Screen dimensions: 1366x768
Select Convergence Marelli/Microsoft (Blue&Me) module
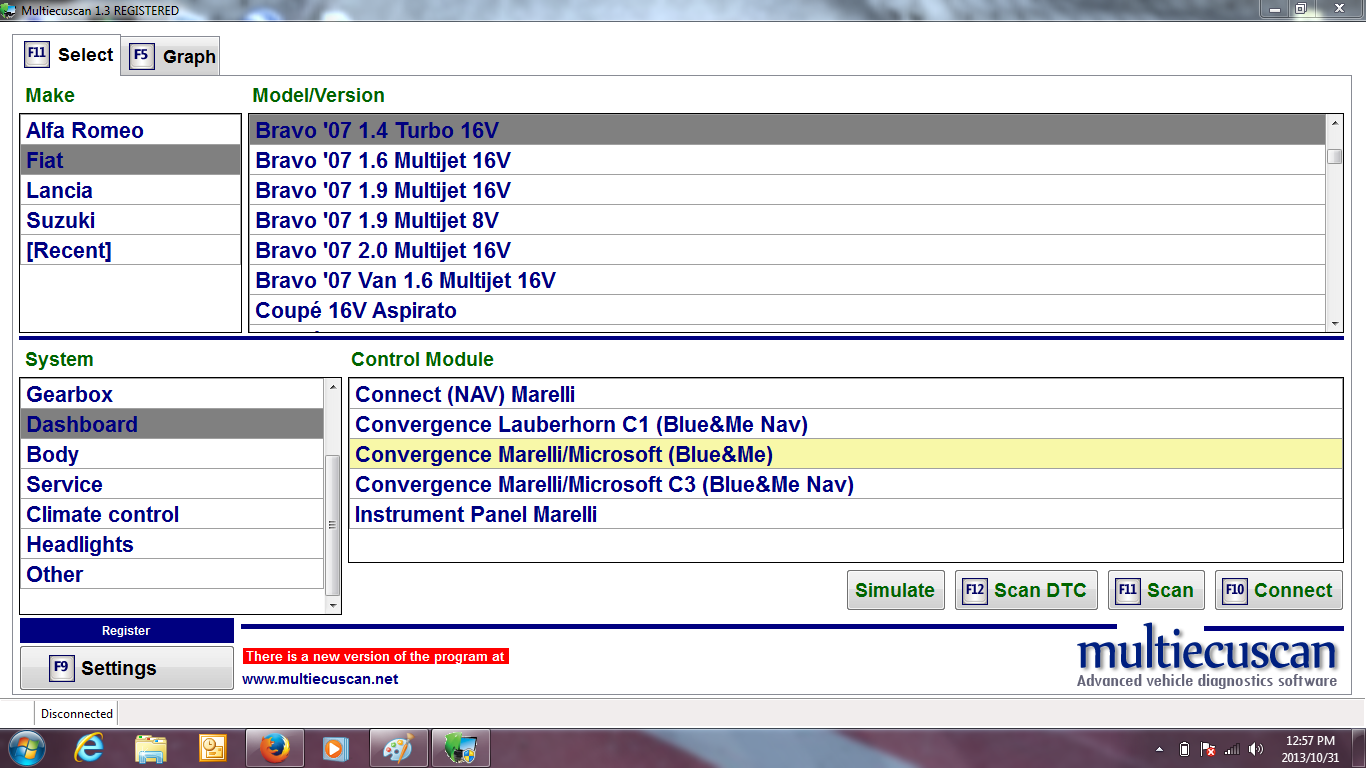click(845, 454)
